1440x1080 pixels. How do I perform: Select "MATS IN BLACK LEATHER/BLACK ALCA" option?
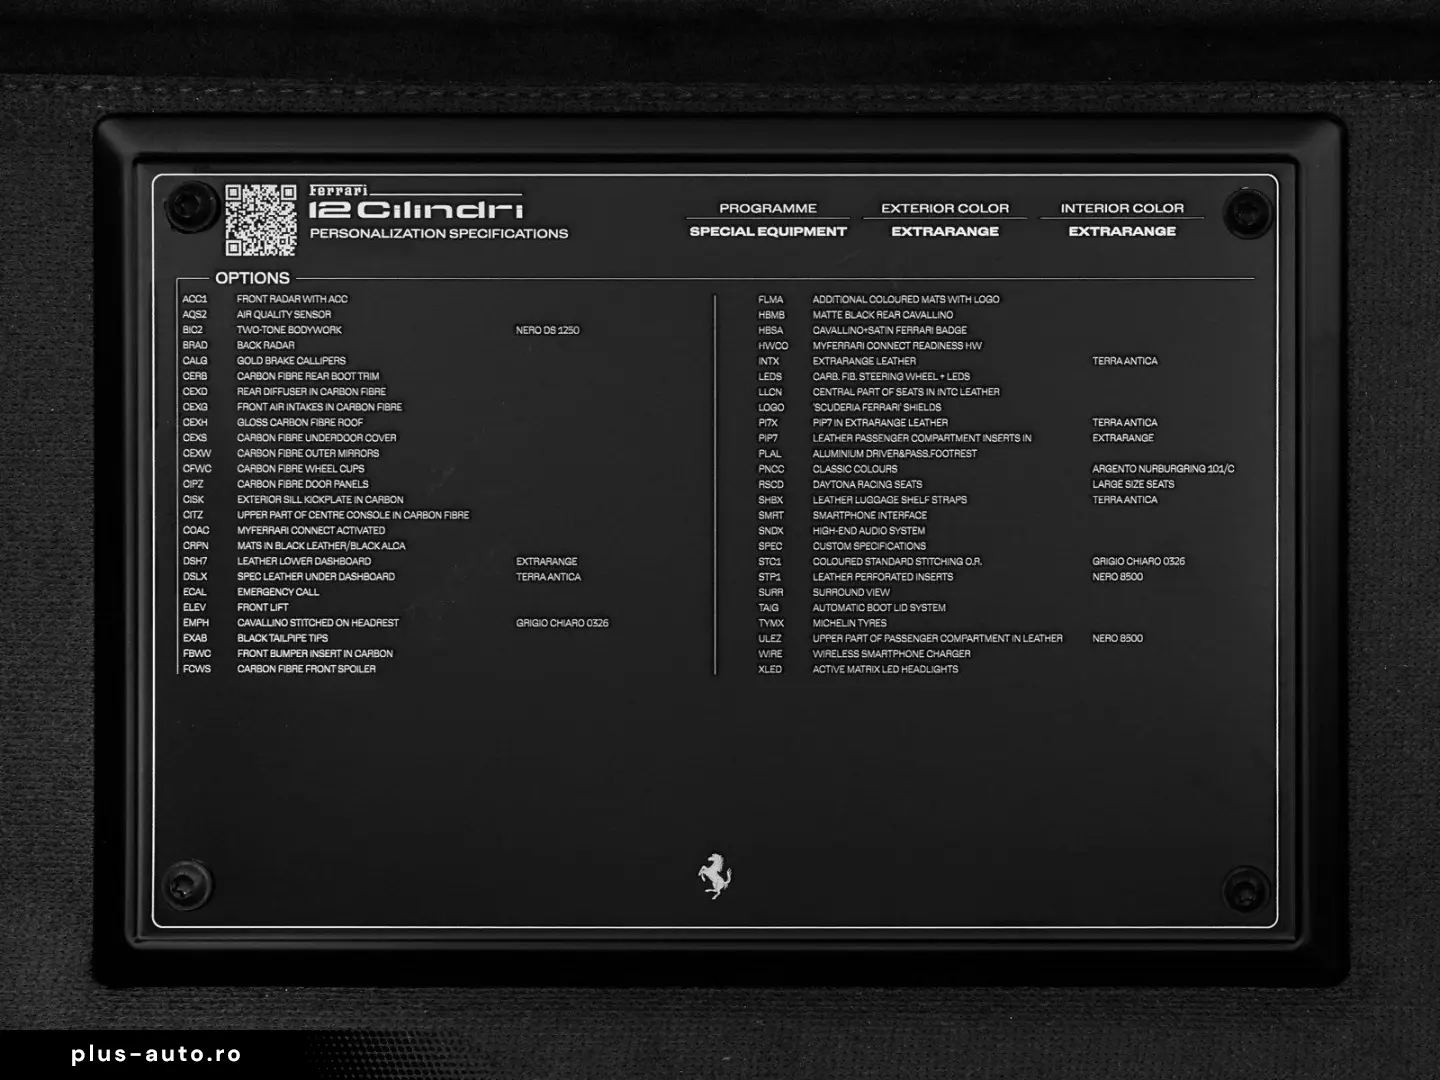click(321, 546)
